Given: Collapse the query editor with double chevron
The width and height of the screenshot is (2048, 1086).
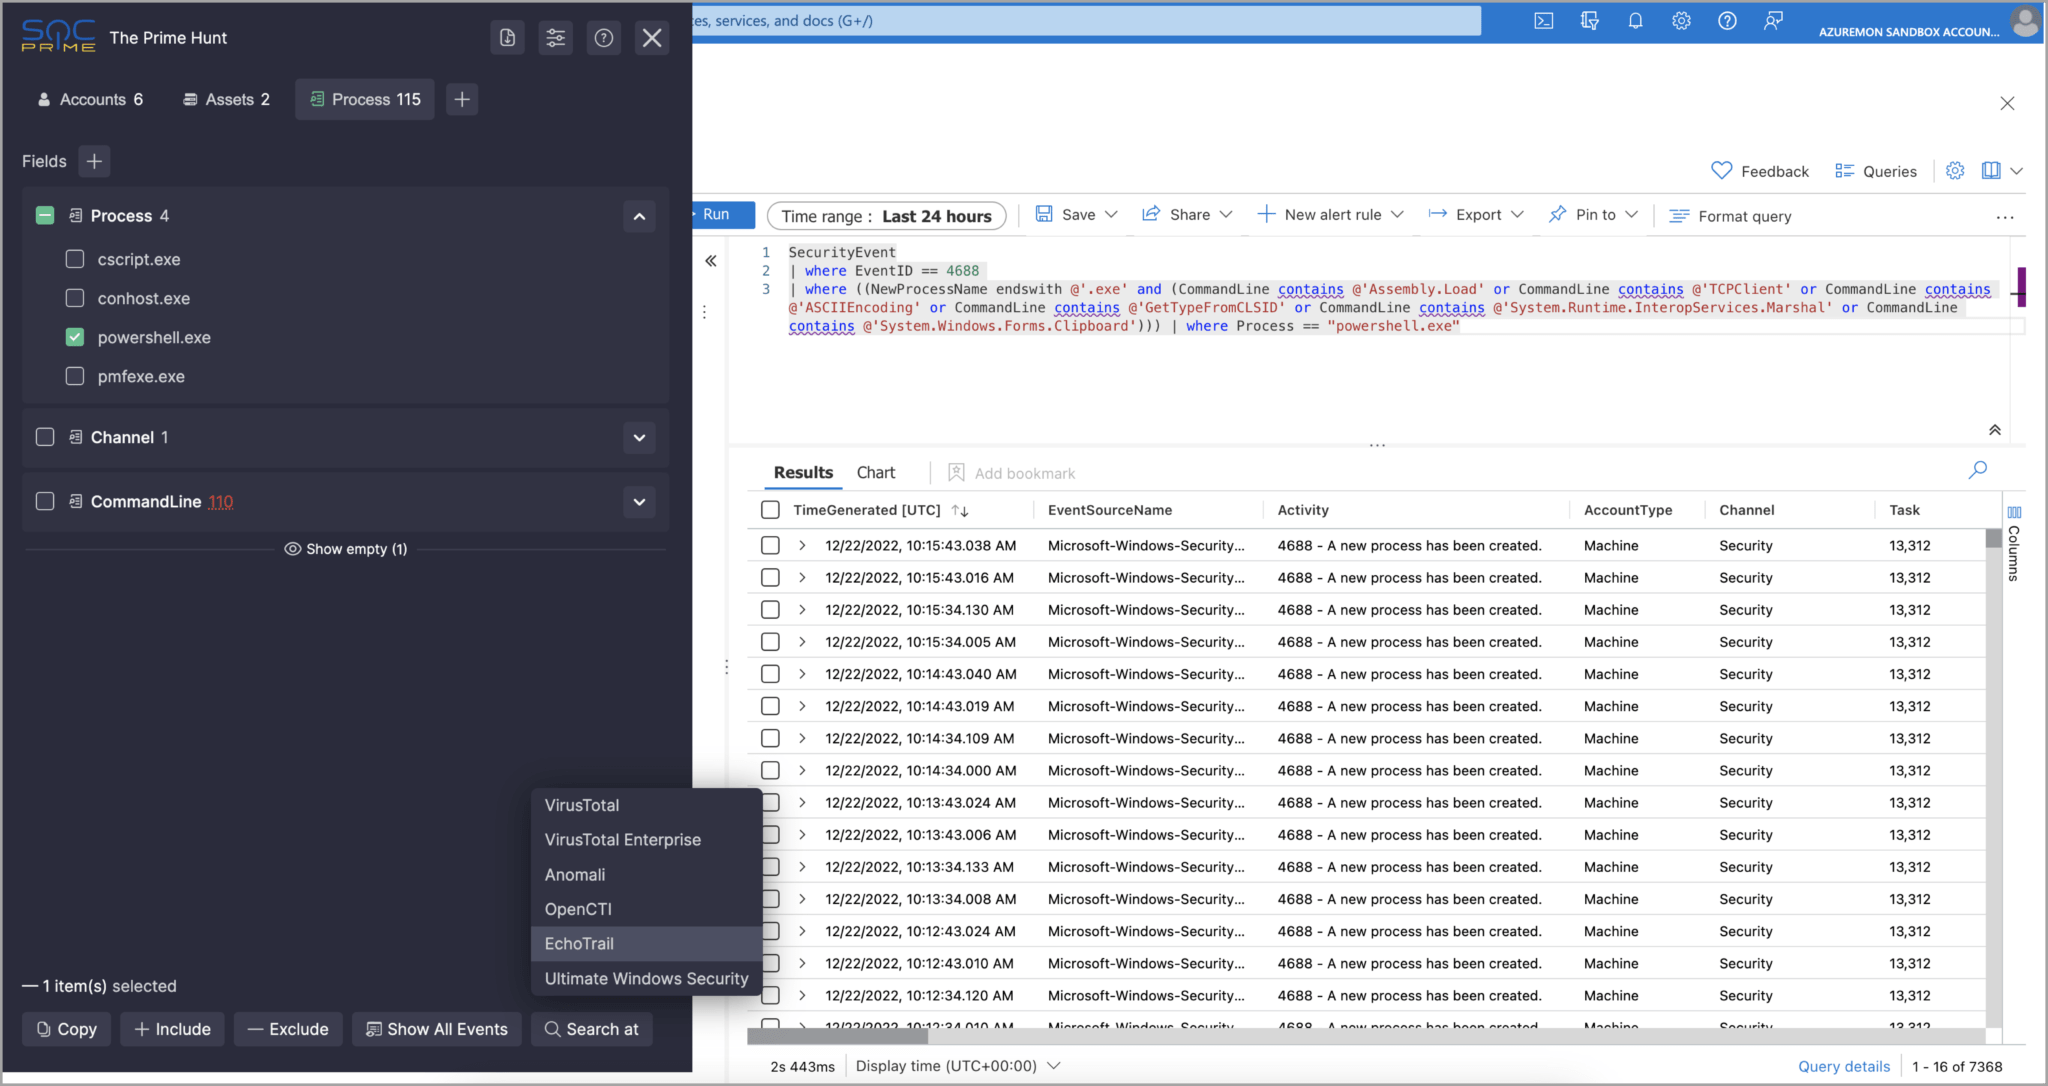Looking at the screenshot, I should click(1994, 430).
